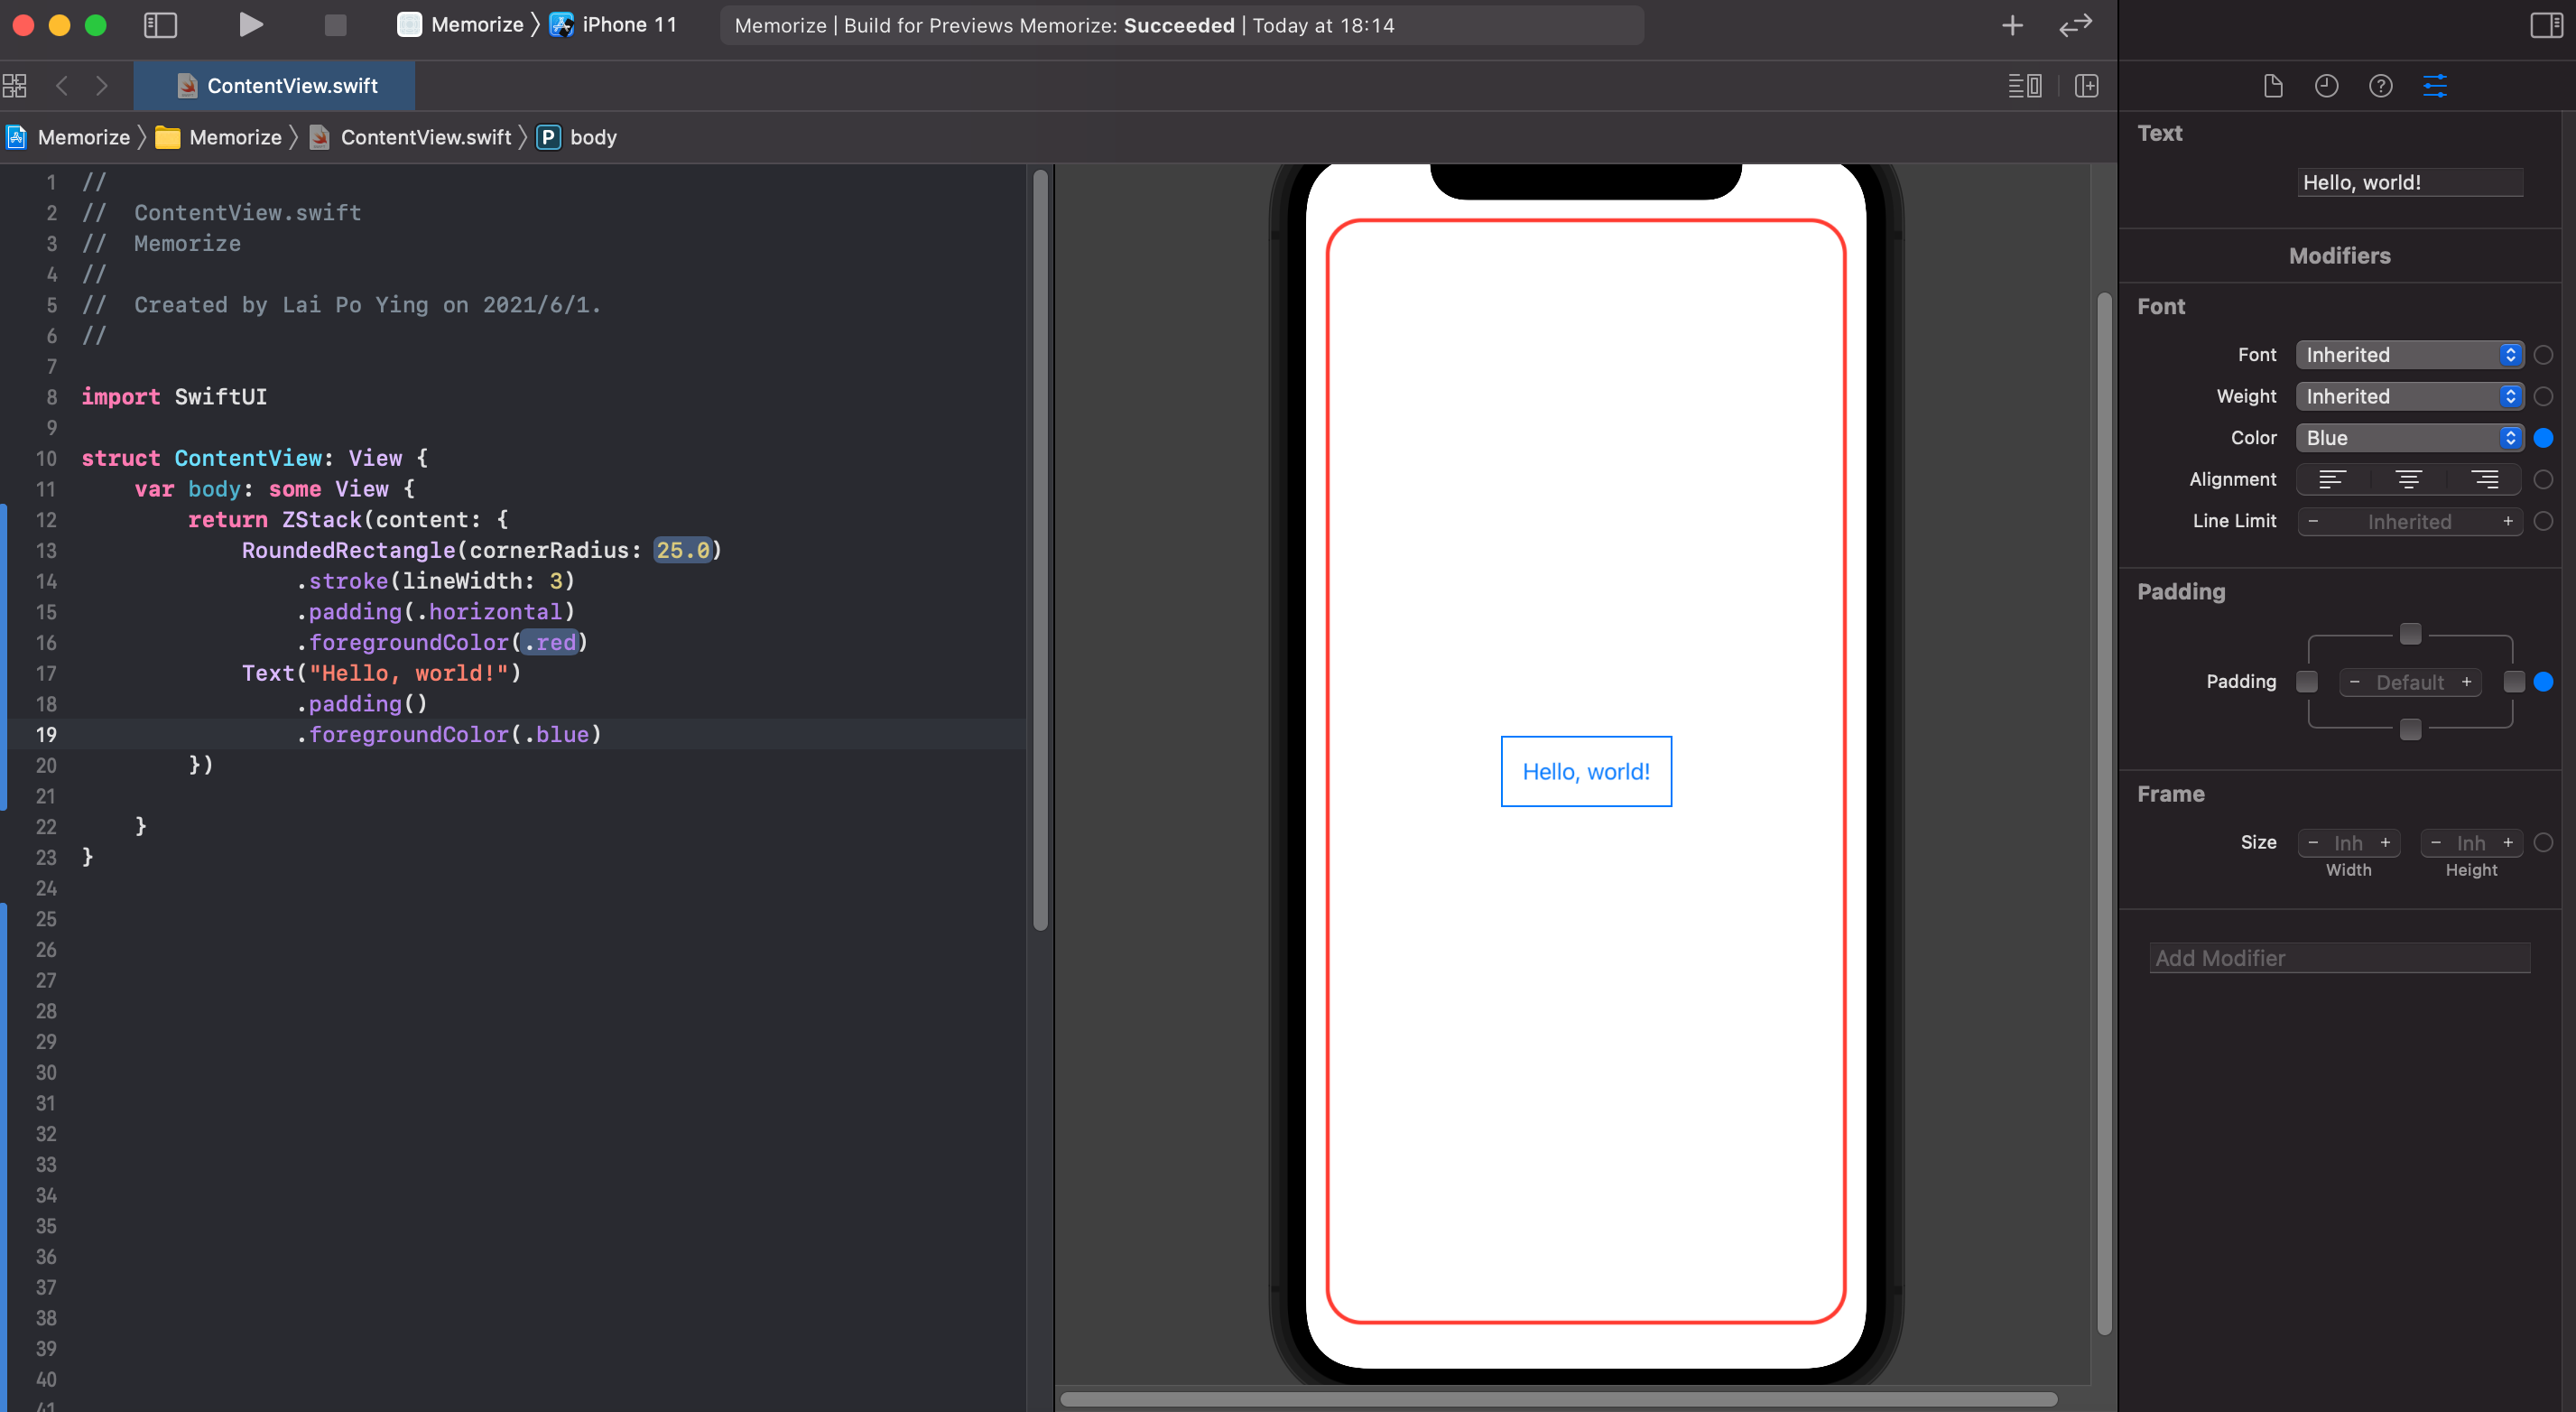Open the Font dropdown set to Inherited
The image size is (2576, 1412).
pos(2408,355)
